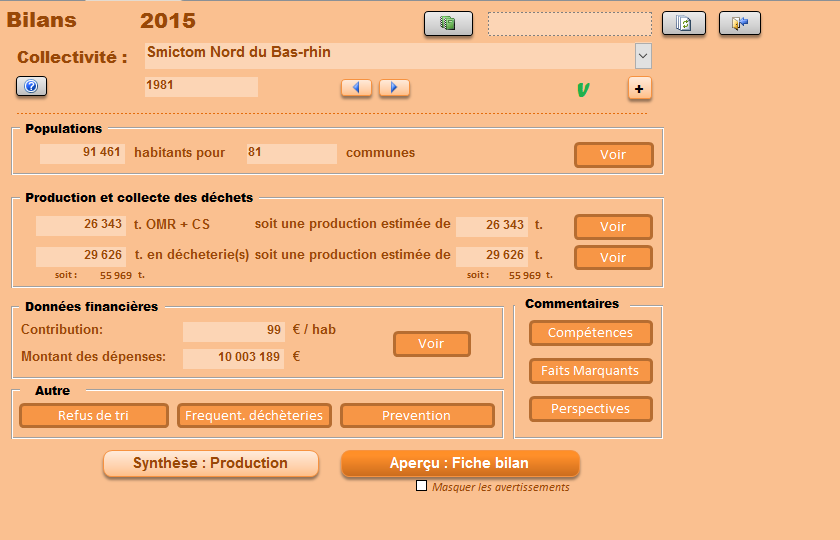Click Voir button for OMR + CS row
840x540 pixels.
tap(613, 227)
